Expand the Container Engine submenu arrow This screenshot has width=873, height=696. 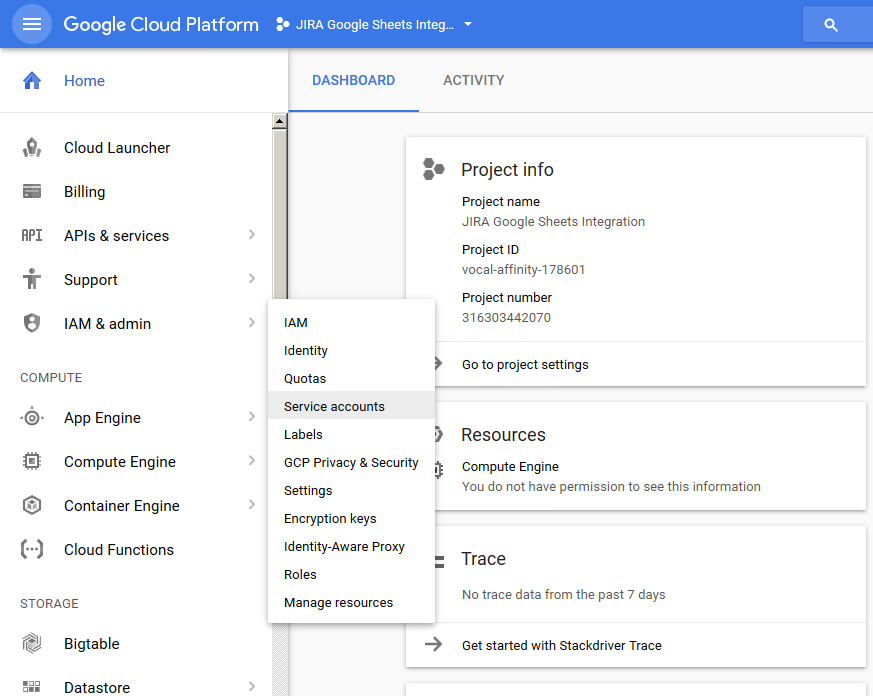251,506
